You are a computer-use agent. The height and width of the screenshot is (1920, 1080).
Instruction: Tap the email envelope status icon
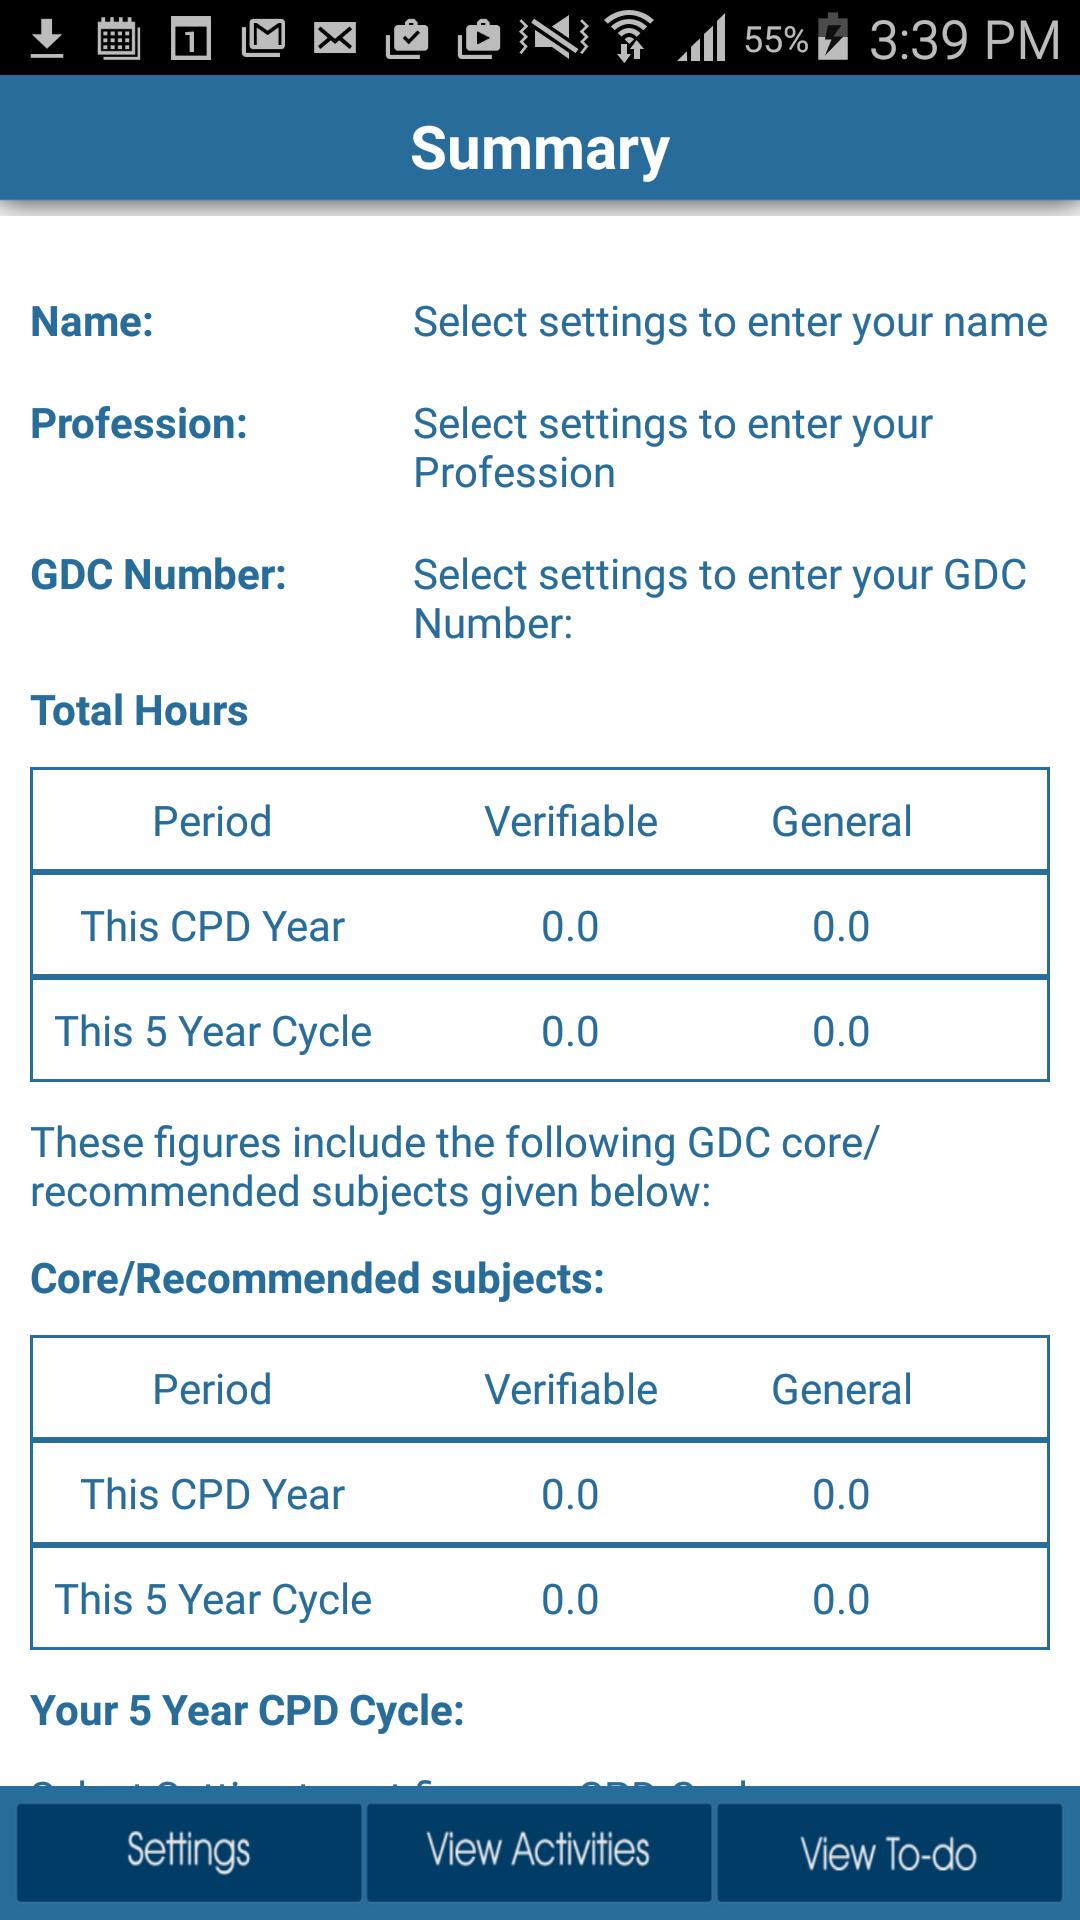pyautogui.click(x=335, y=40)
